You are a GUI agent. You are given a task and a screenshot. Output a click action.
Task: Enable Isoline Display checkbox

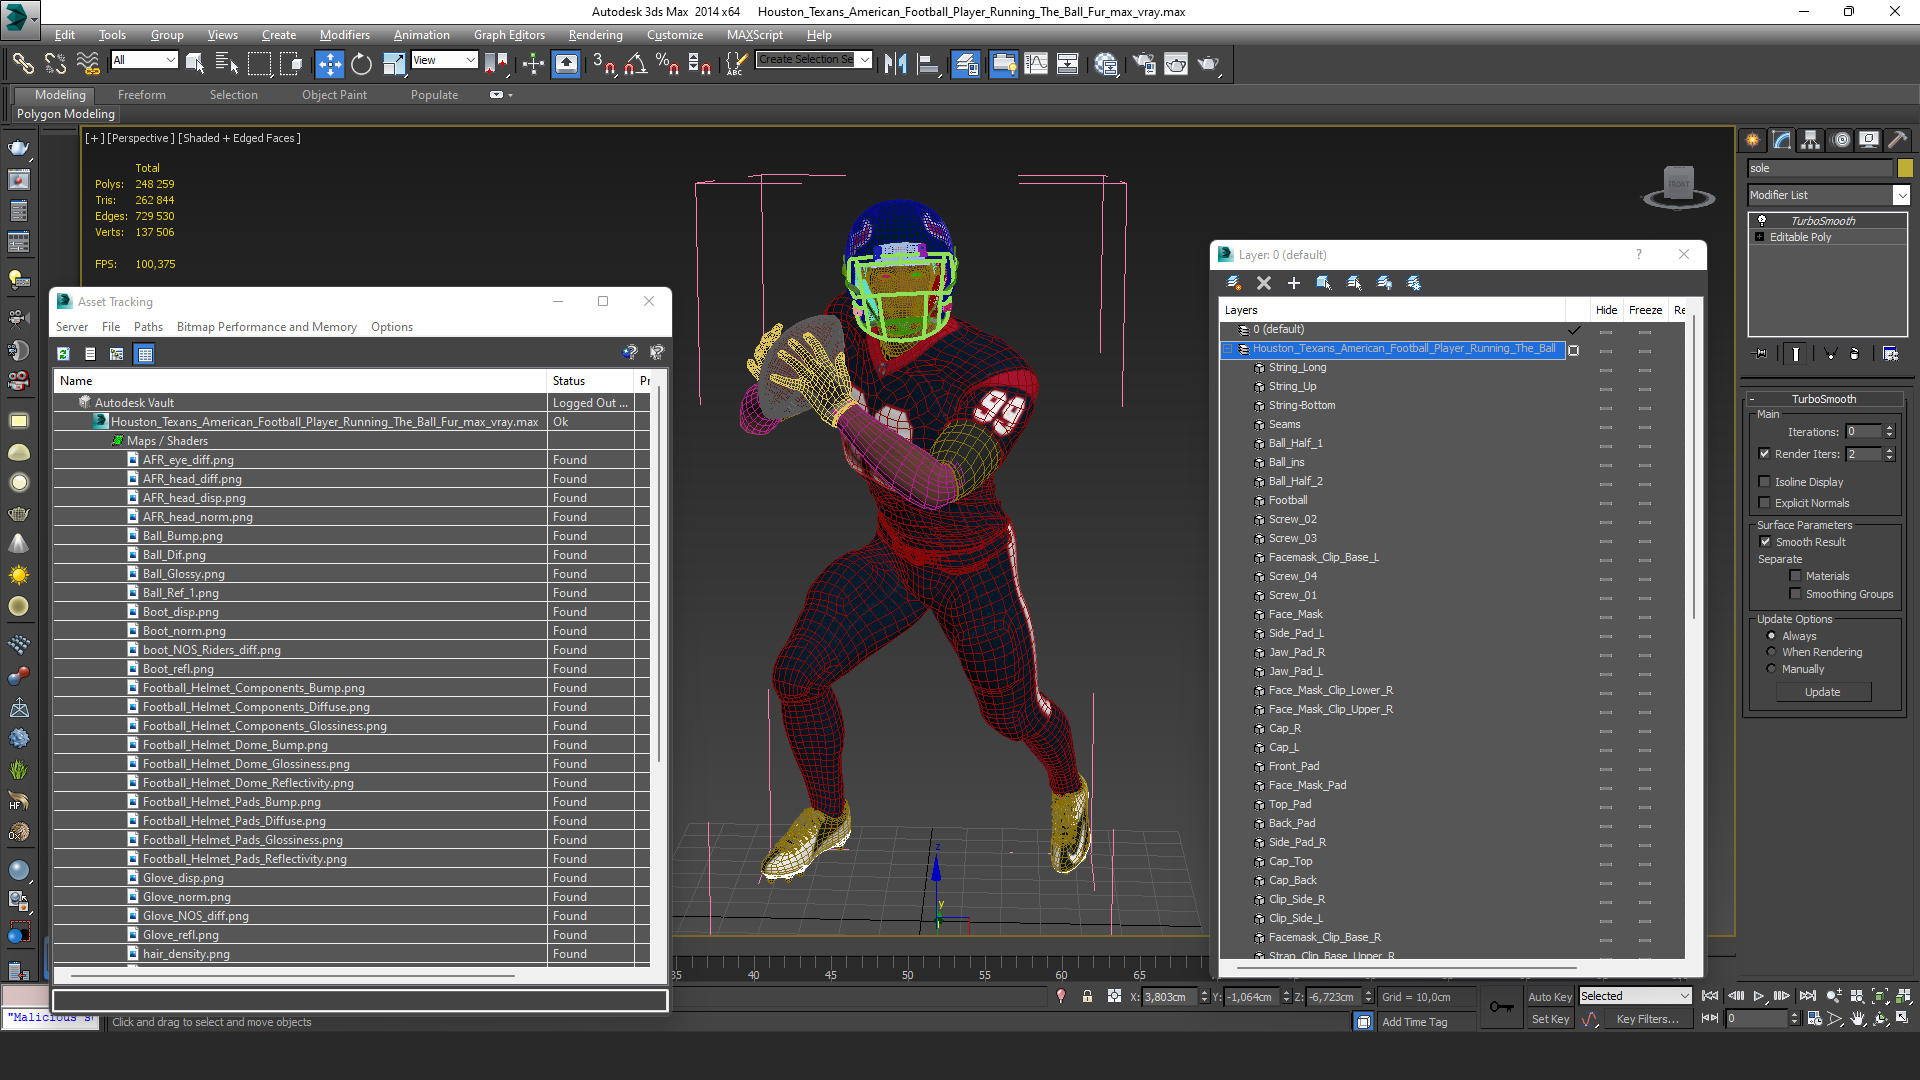tap(1765, 482)
